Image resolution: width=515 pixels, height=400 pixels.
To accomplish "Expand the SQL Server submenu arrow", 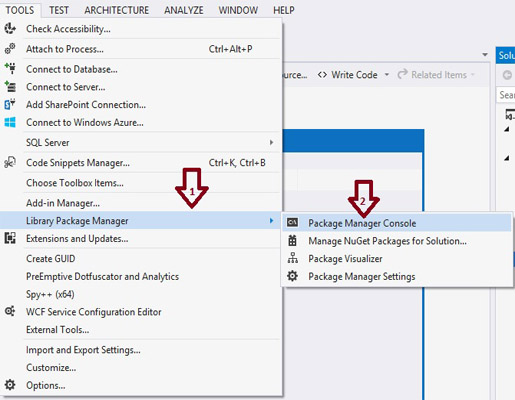I will click(x=271, y=142).
